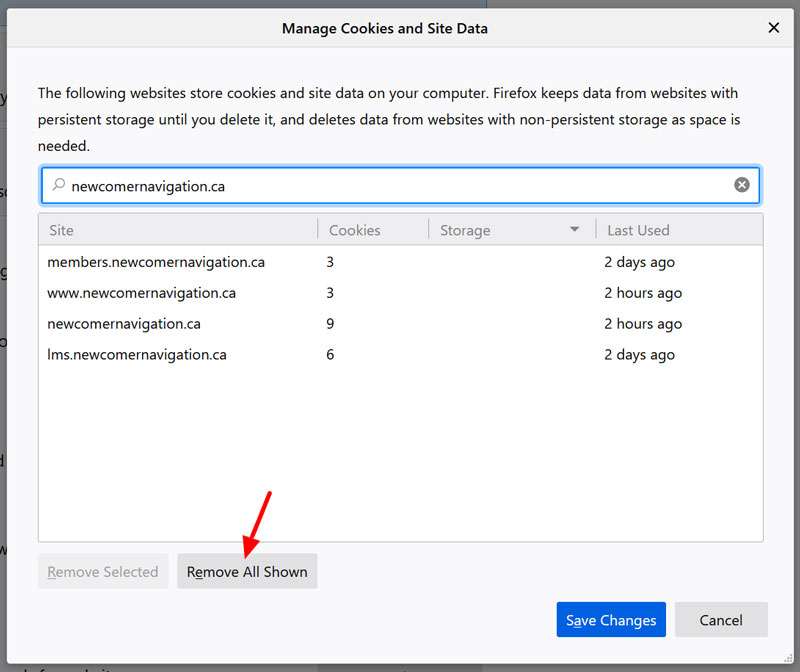
Task: Grab the dialog resize grip corner
Action: (788, 658)
